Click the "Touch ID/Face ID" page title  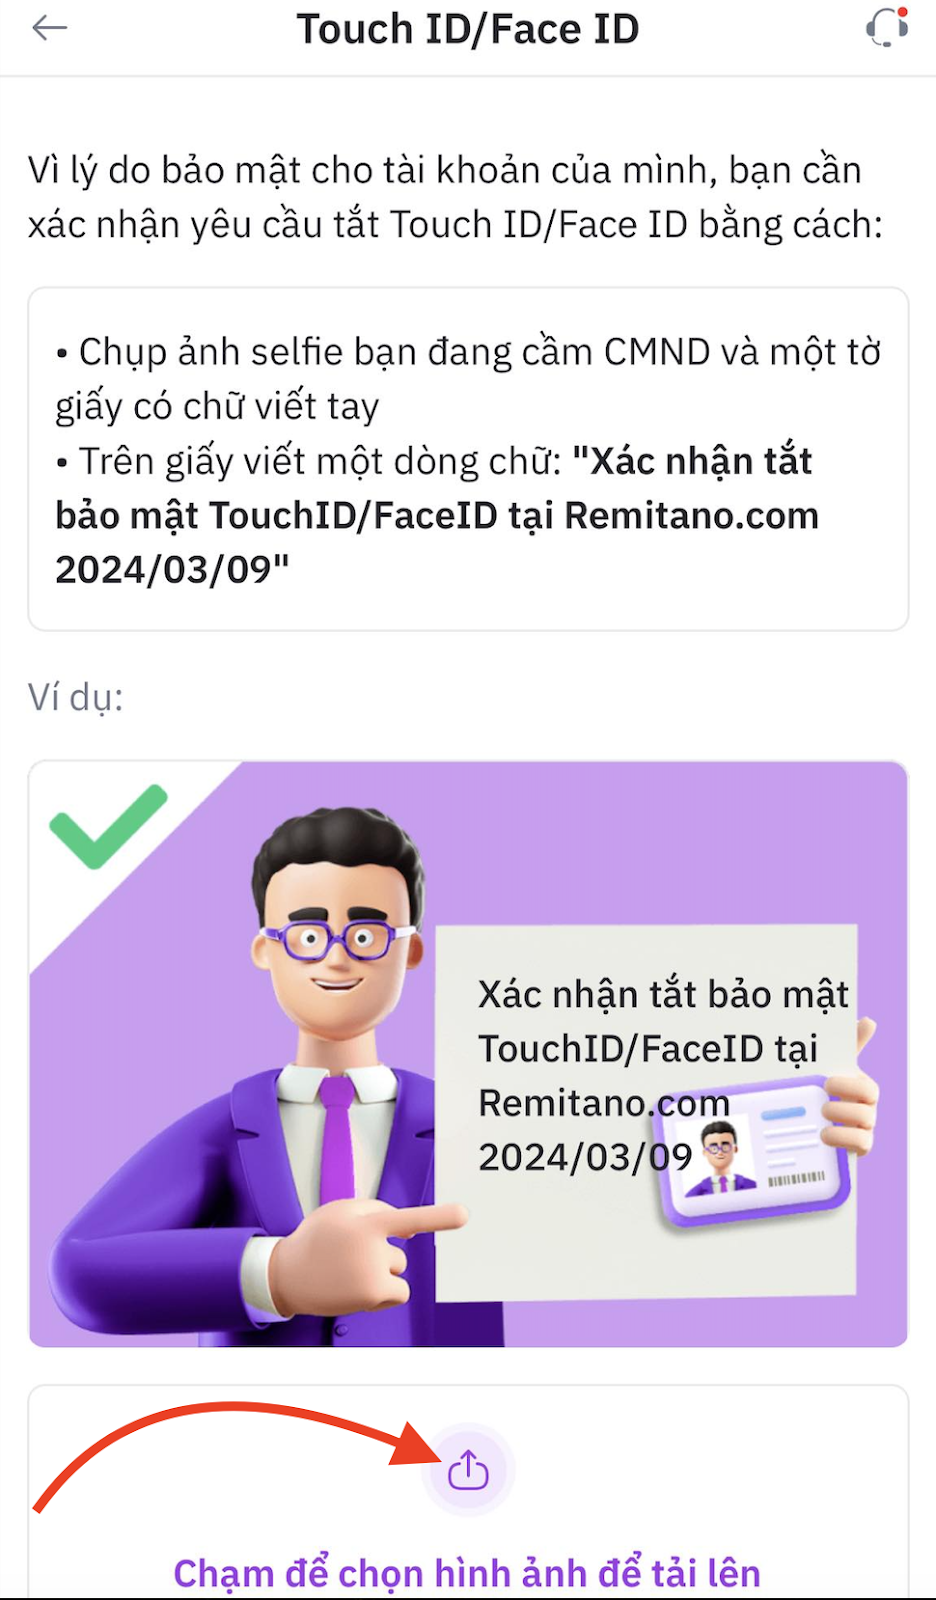468,29
